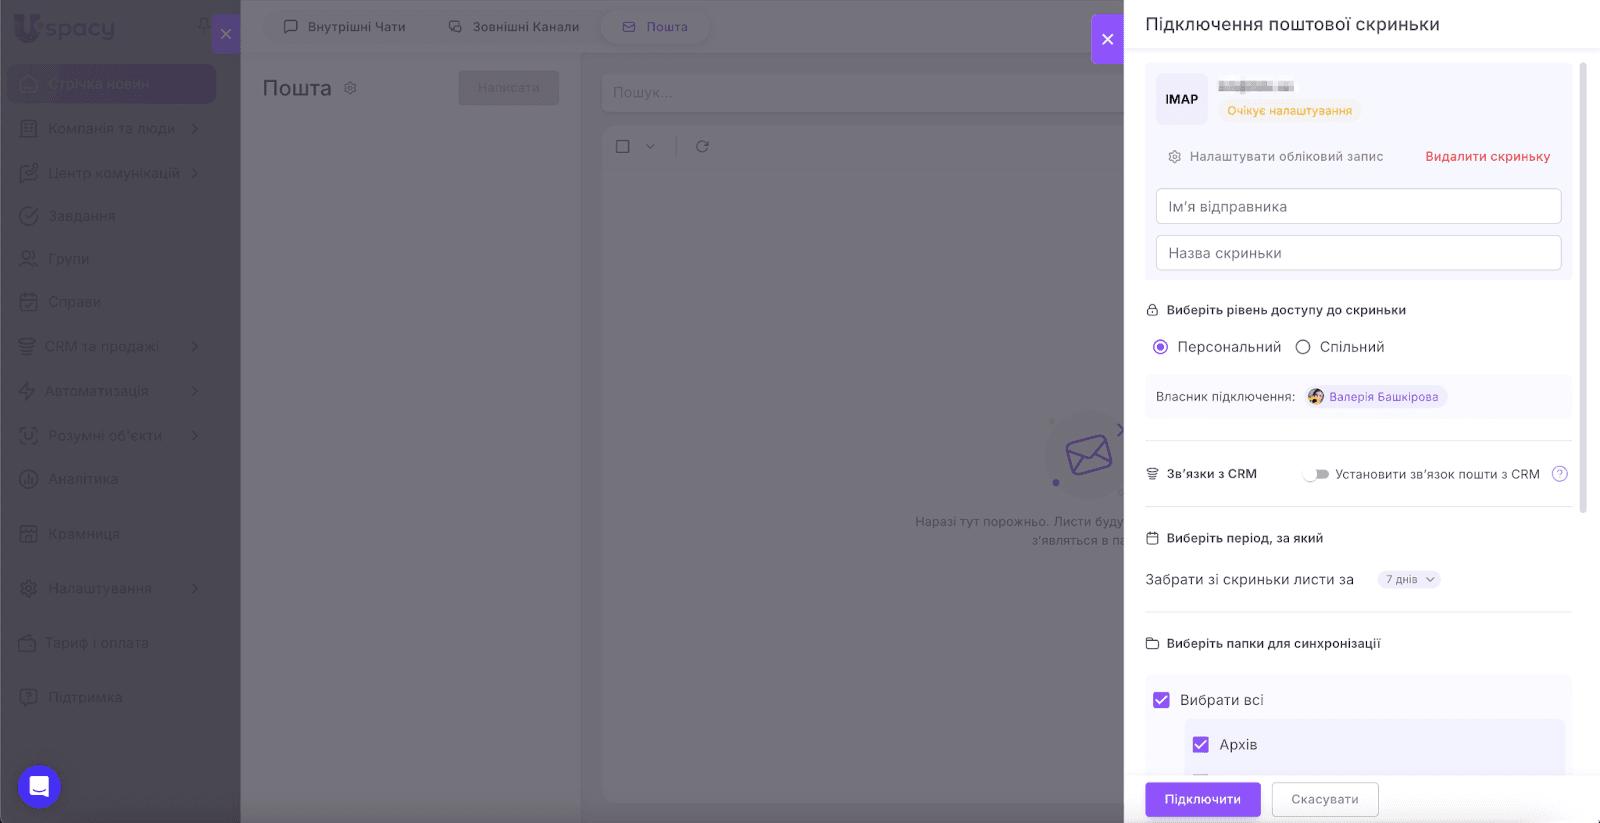The height and width of the screenshot is (823, 1600).
Task: Expand Розумні об'єкти chevron
Action: click(195, 435)
